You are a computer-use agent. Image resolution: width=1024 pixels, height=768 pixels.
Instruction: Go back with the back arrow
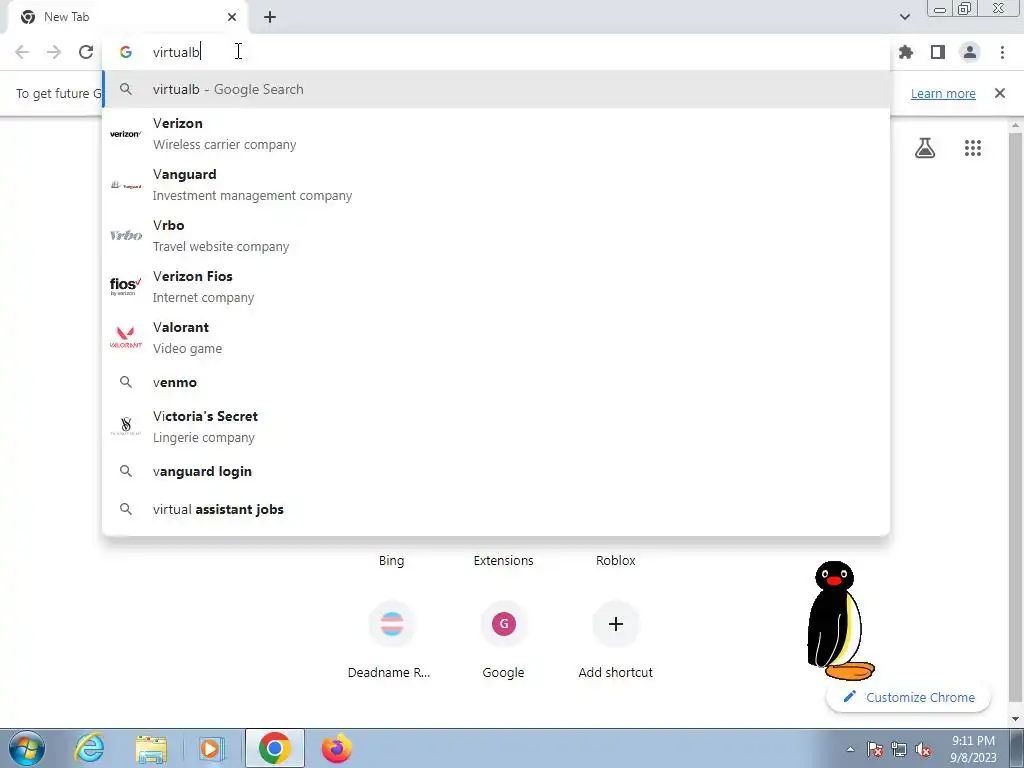click(22, 52)
